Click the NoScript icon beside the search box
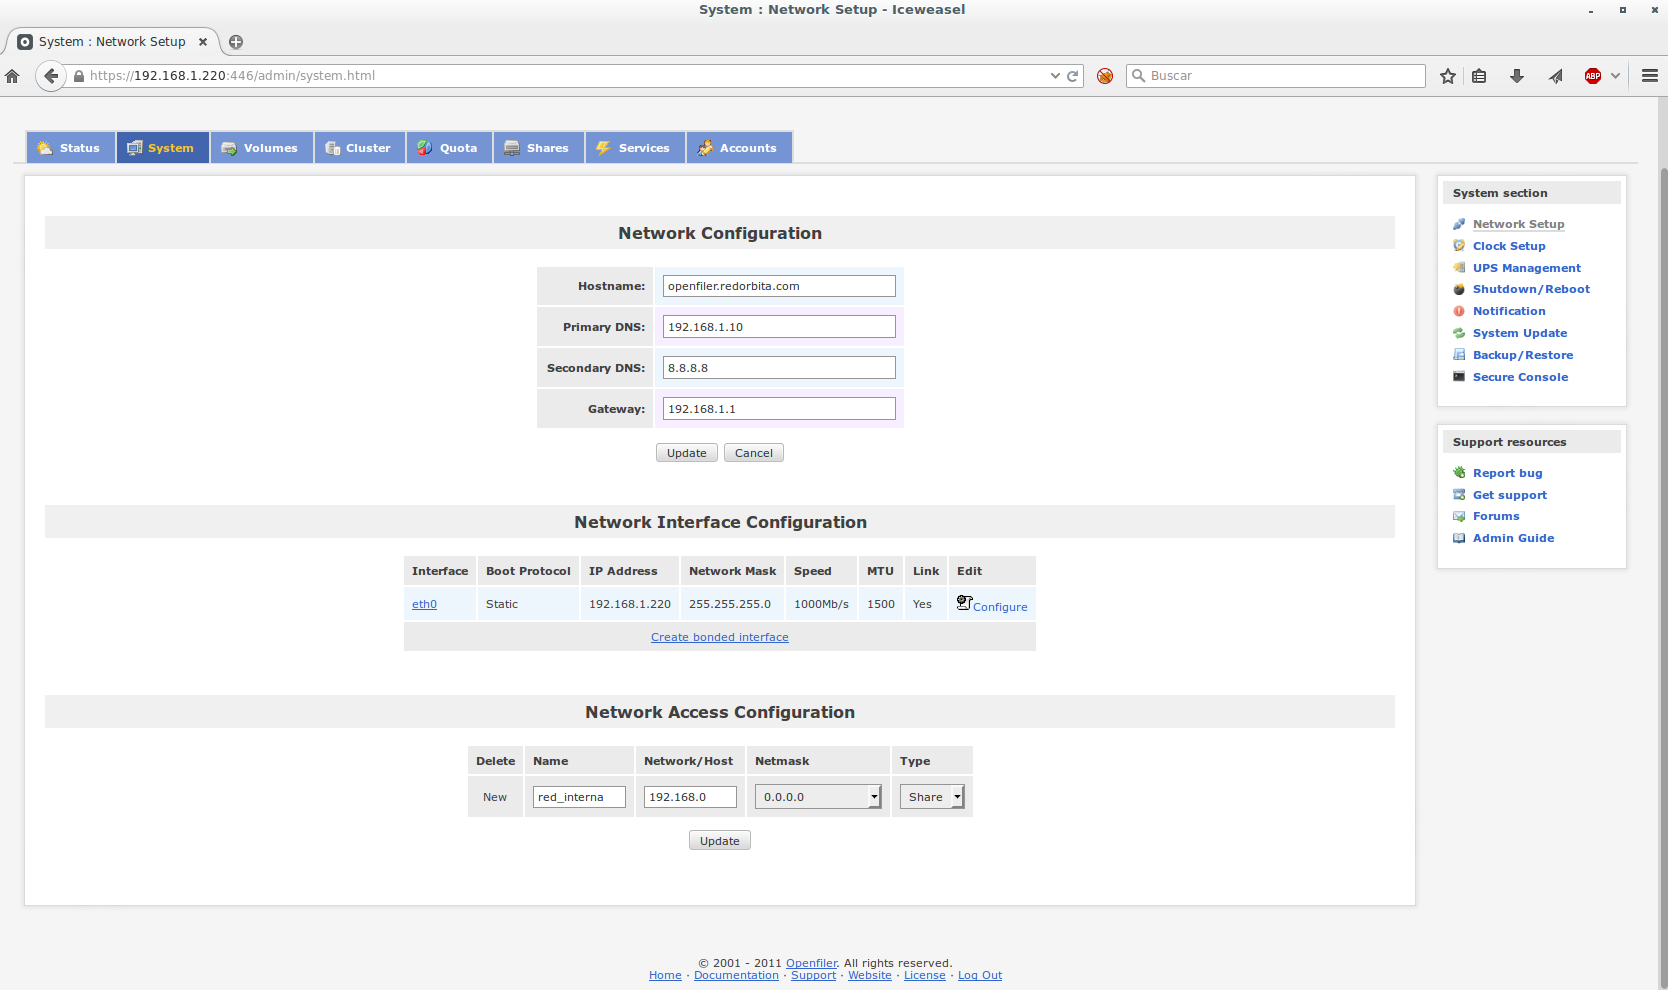The height and width of the screenshot is (990, 1668). pyautogui.click(x=1105, y=76)
